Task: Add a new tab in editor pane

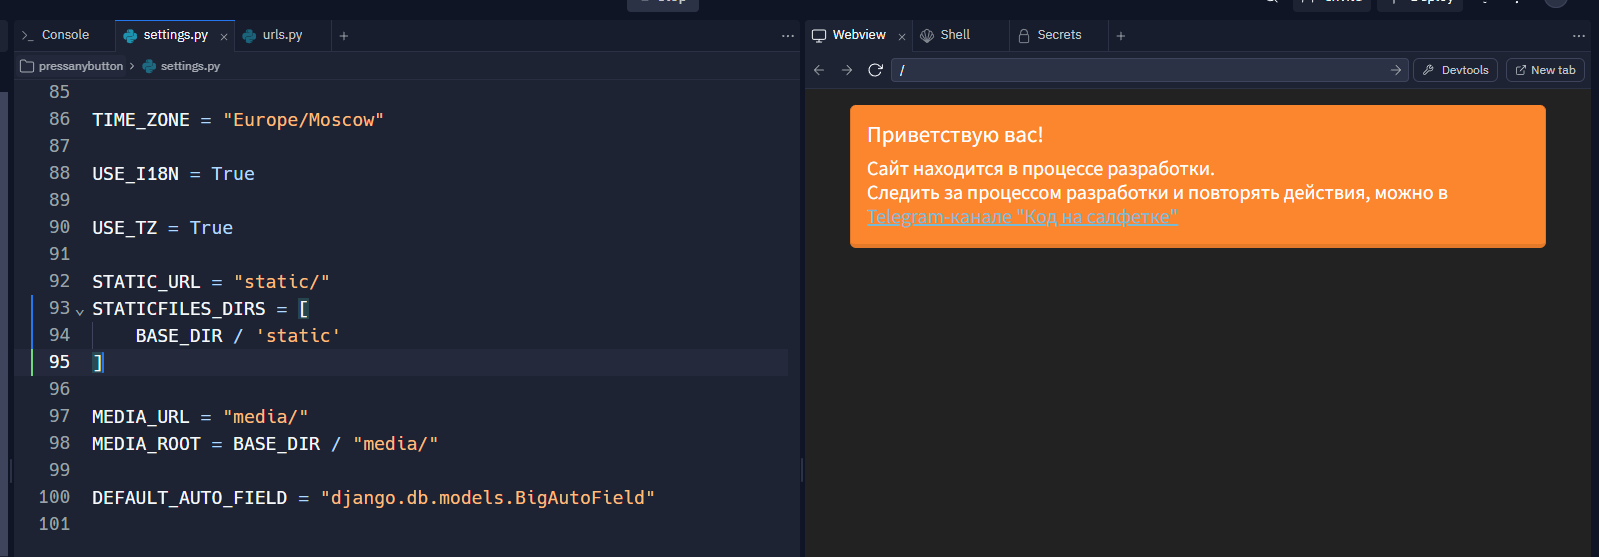Action: coord(344,36)
